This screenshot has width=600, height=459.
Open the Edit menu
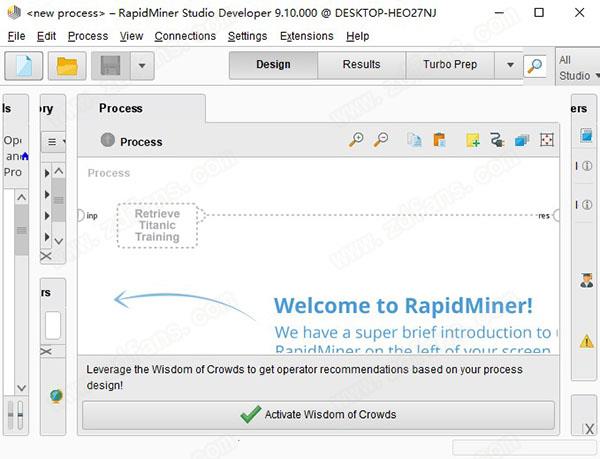[x=46, y=36]
